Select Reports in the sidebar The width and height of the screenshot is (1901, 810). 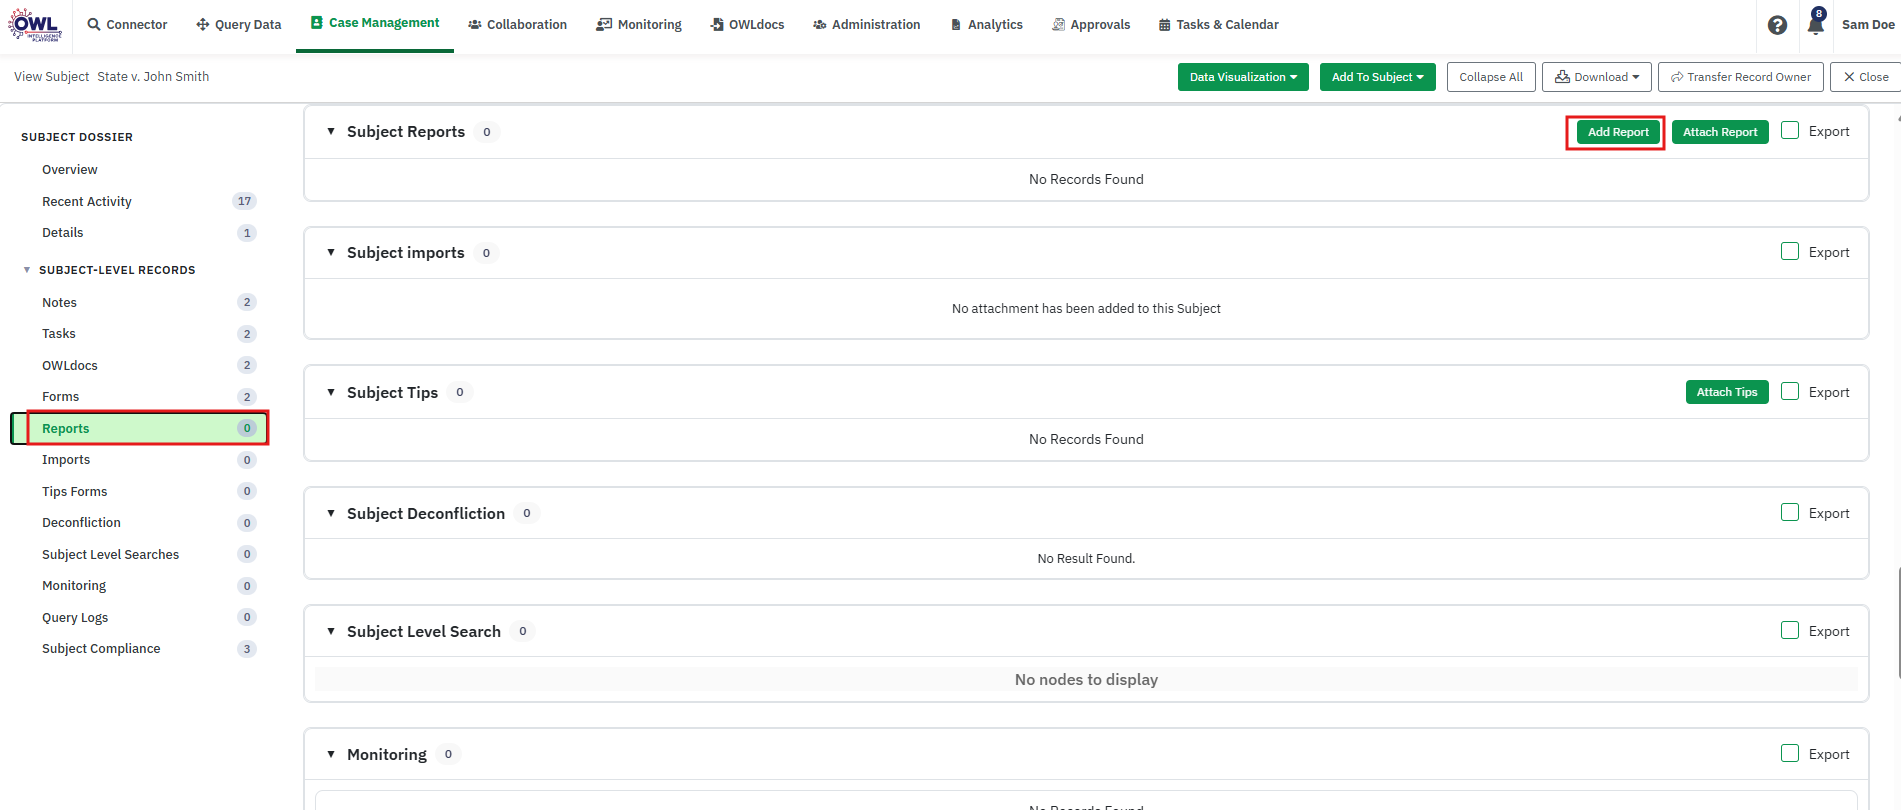pos(140,428)
